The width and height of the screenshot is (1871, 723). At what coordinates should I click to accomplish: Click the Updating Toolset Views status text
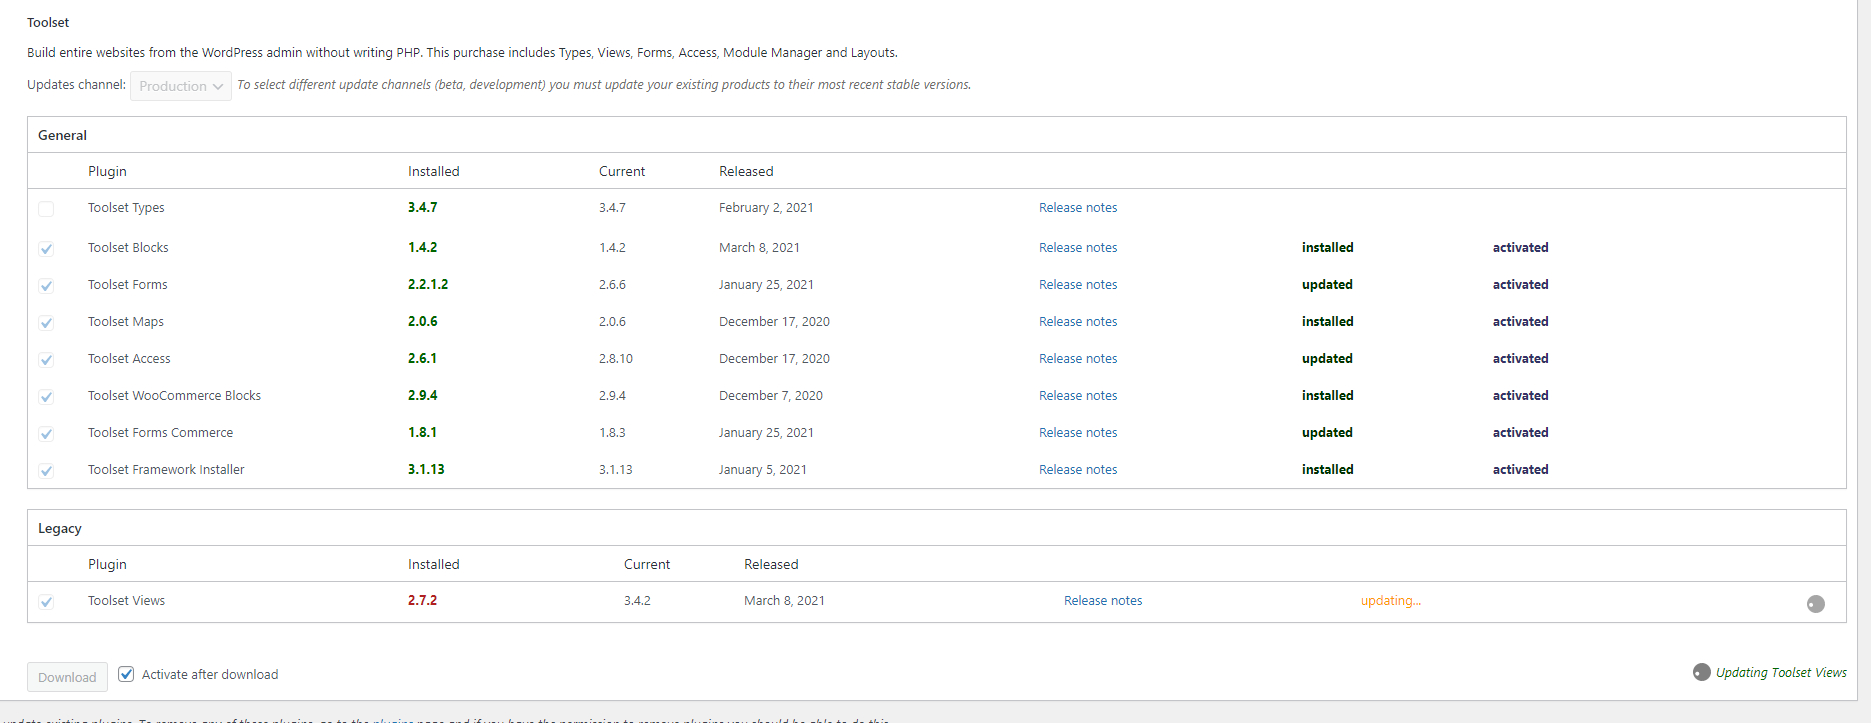[1781, 673]
